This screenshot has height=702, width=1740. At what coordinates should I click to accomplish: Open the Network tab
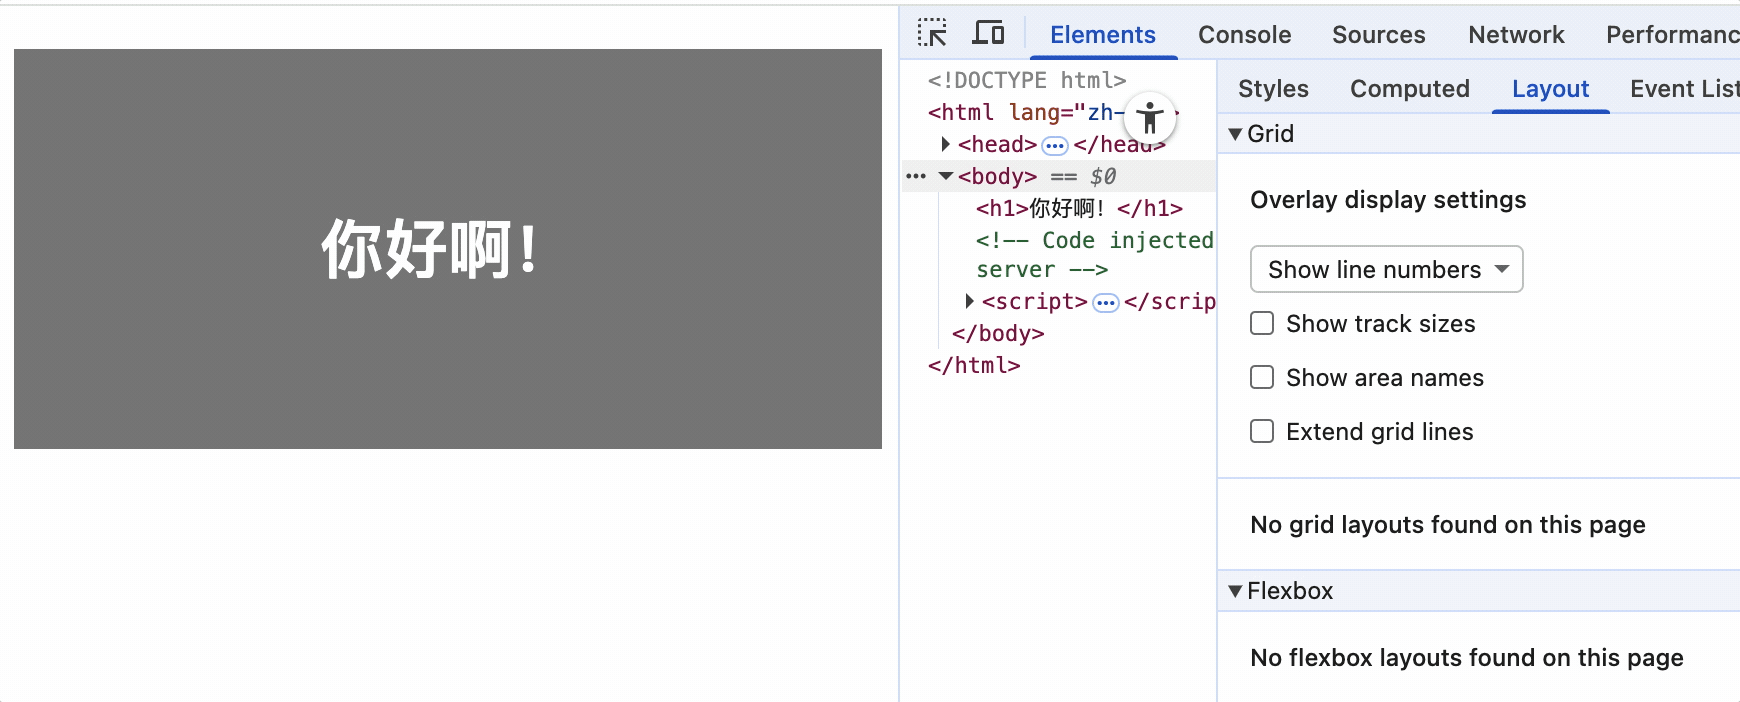(1516, 34)
